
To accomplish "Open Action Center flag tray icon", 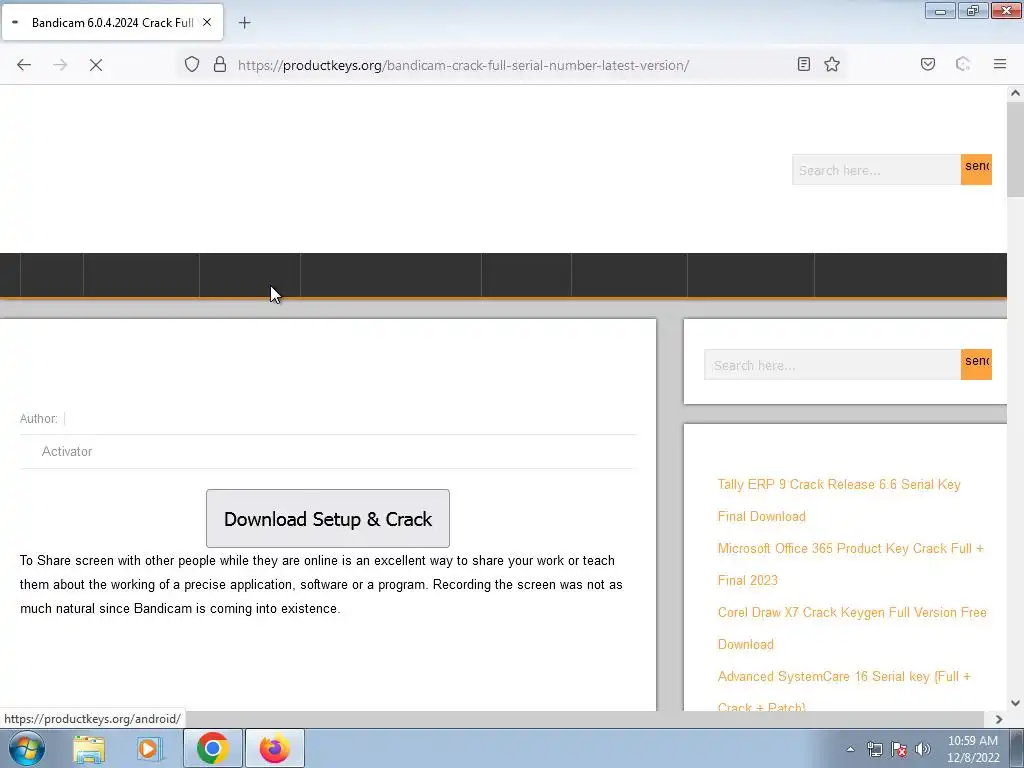I will [x=899, y=749].
